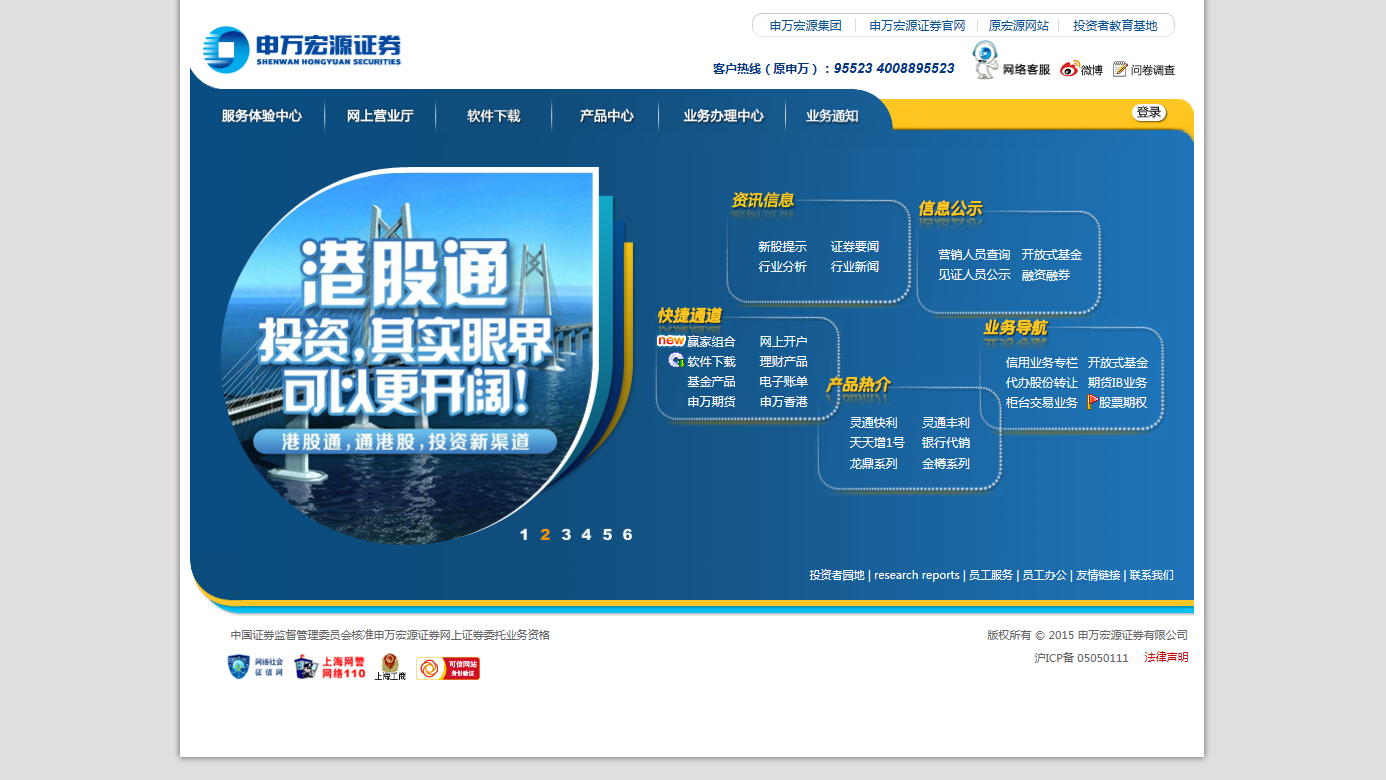Click the 网络社会征信网 shield badge
The image size is (1386, 780).
256,667
